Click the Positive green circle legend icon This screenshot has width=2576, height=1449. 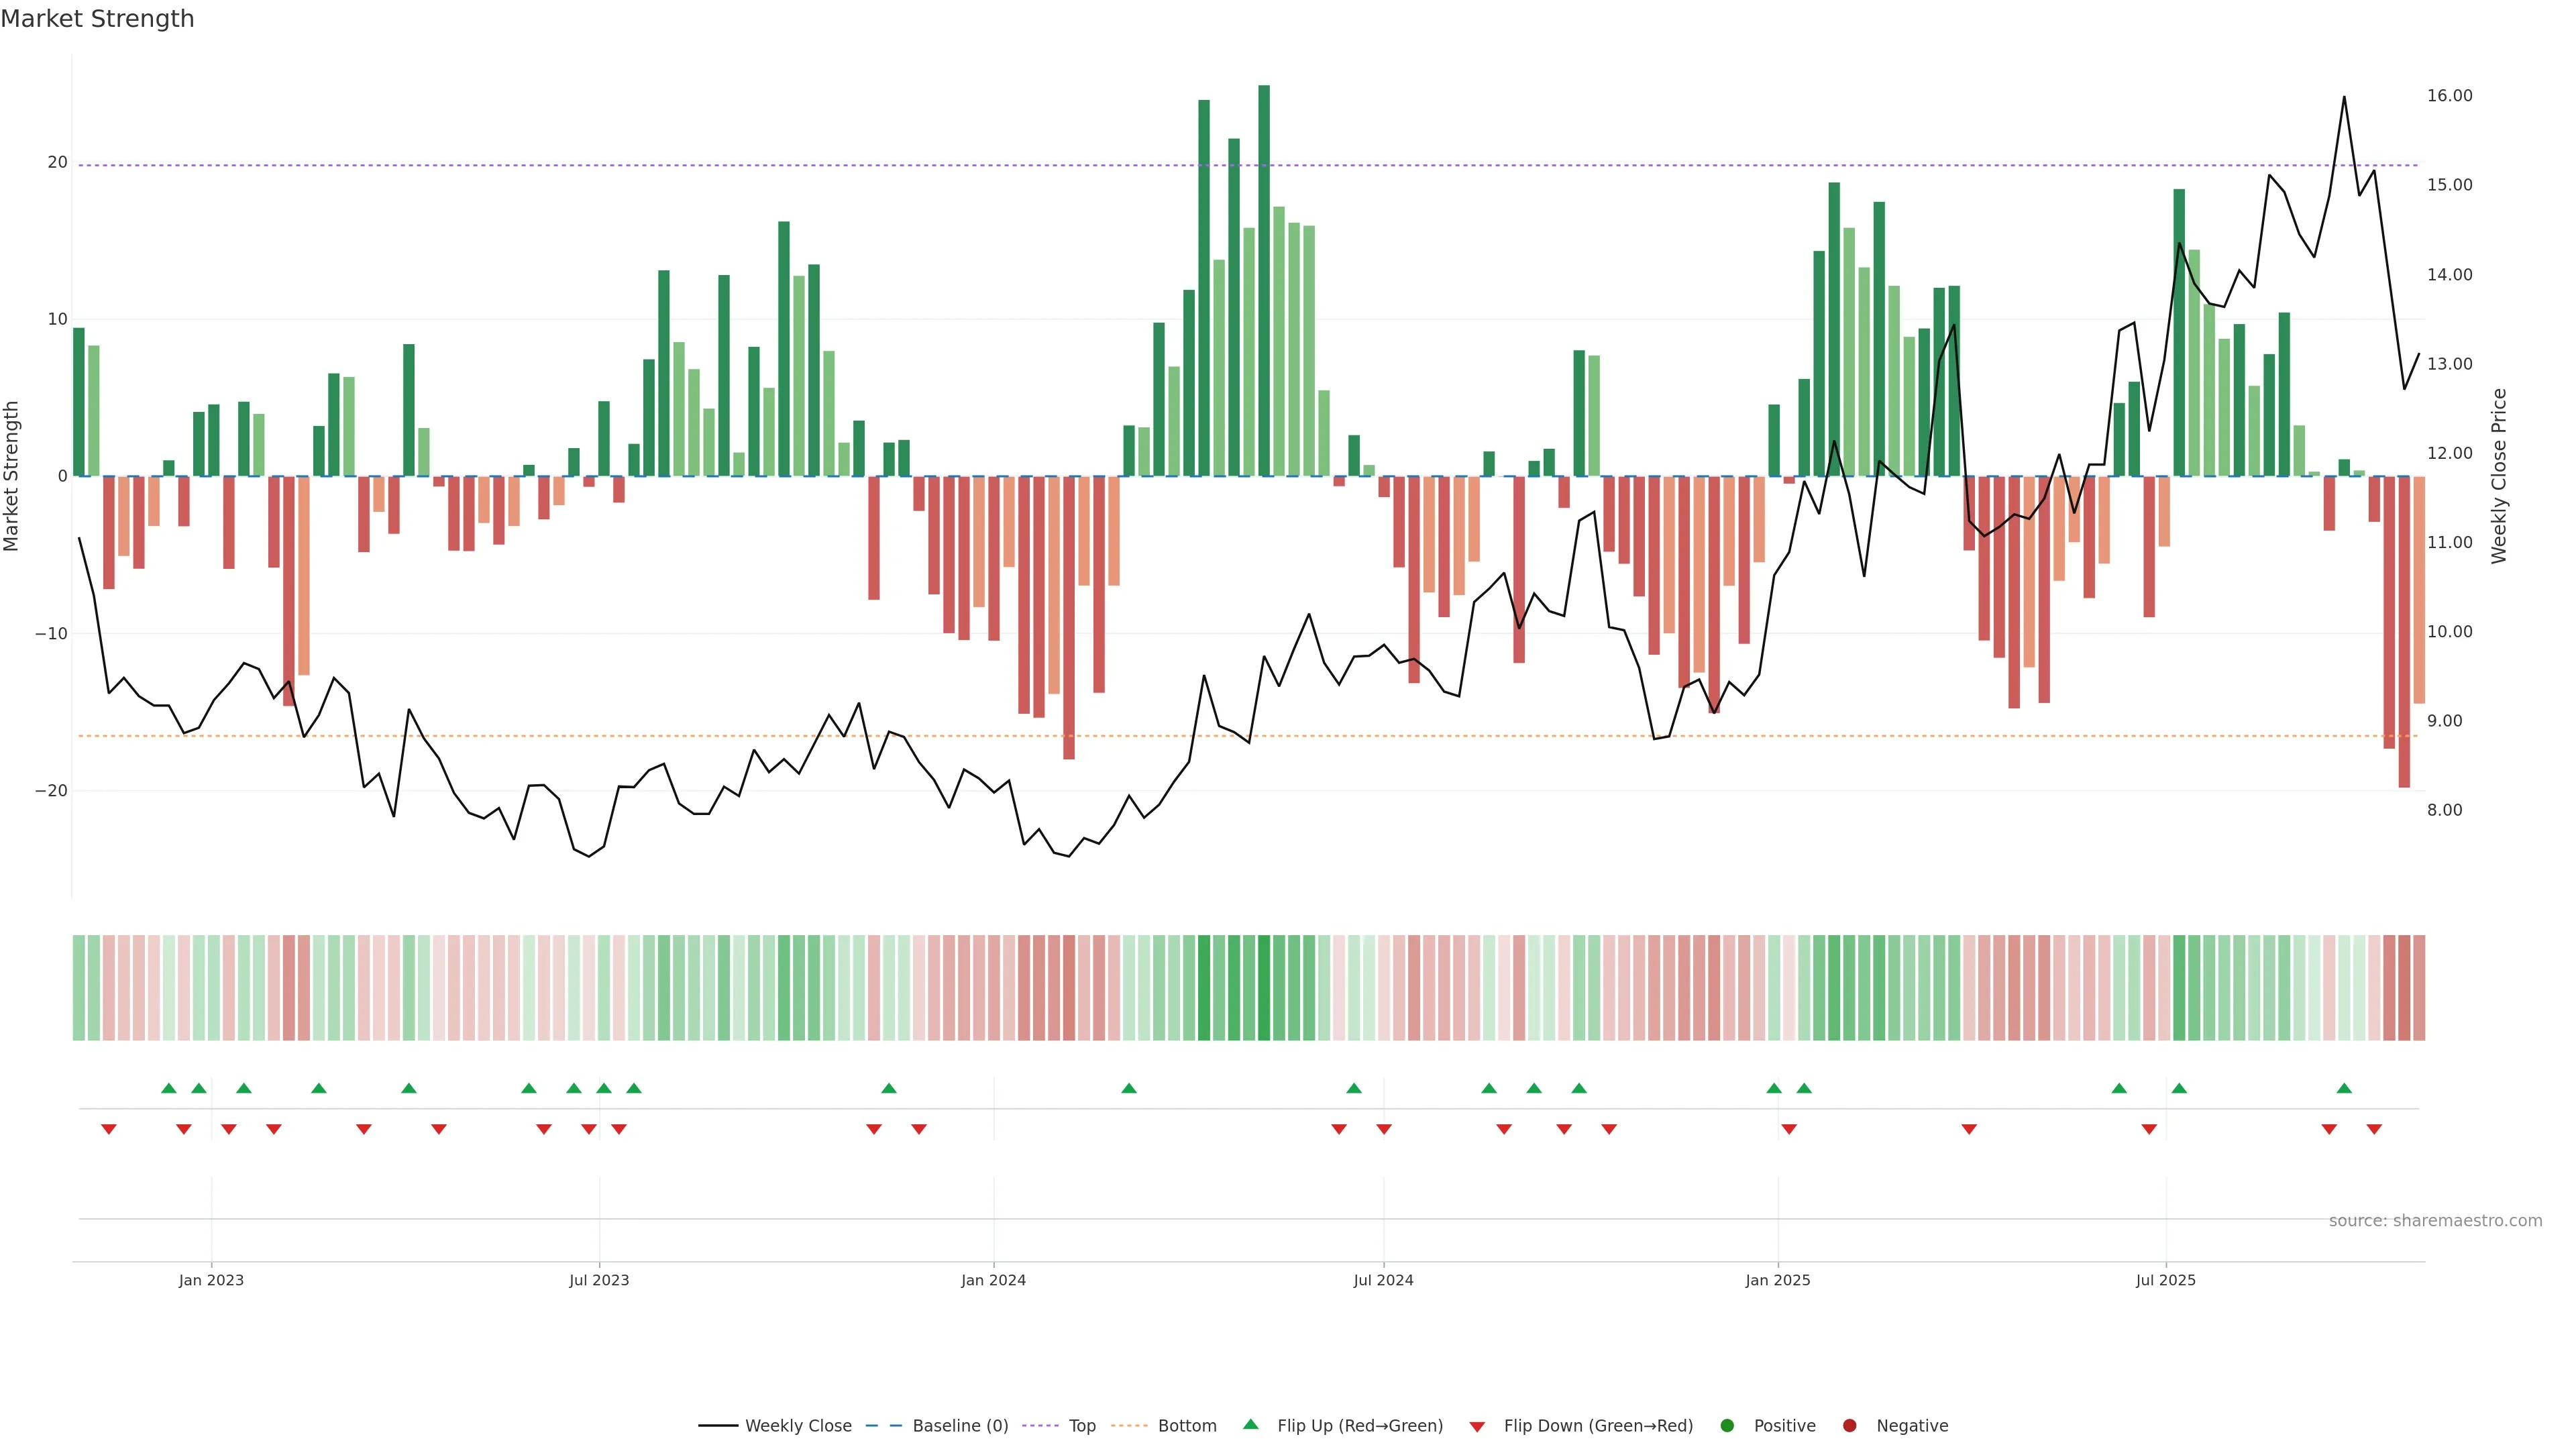point(1727,1426)
